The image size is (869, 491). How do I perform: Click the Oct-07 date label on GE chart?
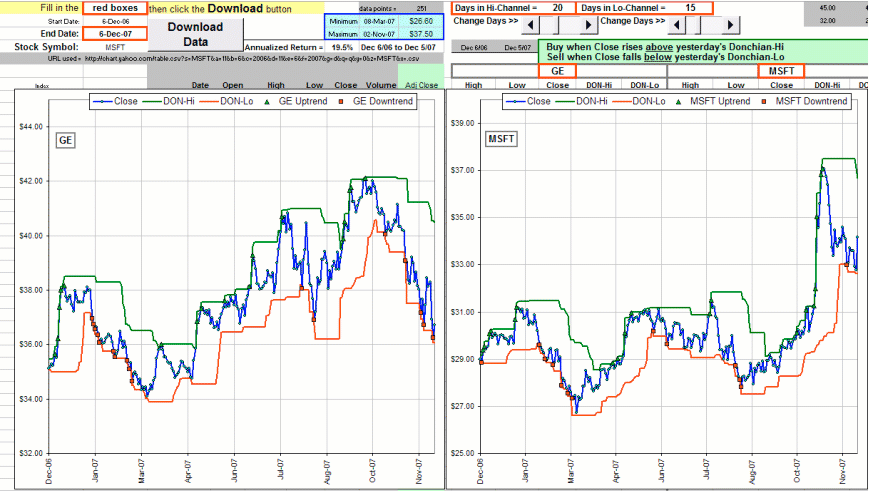[372, 471]
